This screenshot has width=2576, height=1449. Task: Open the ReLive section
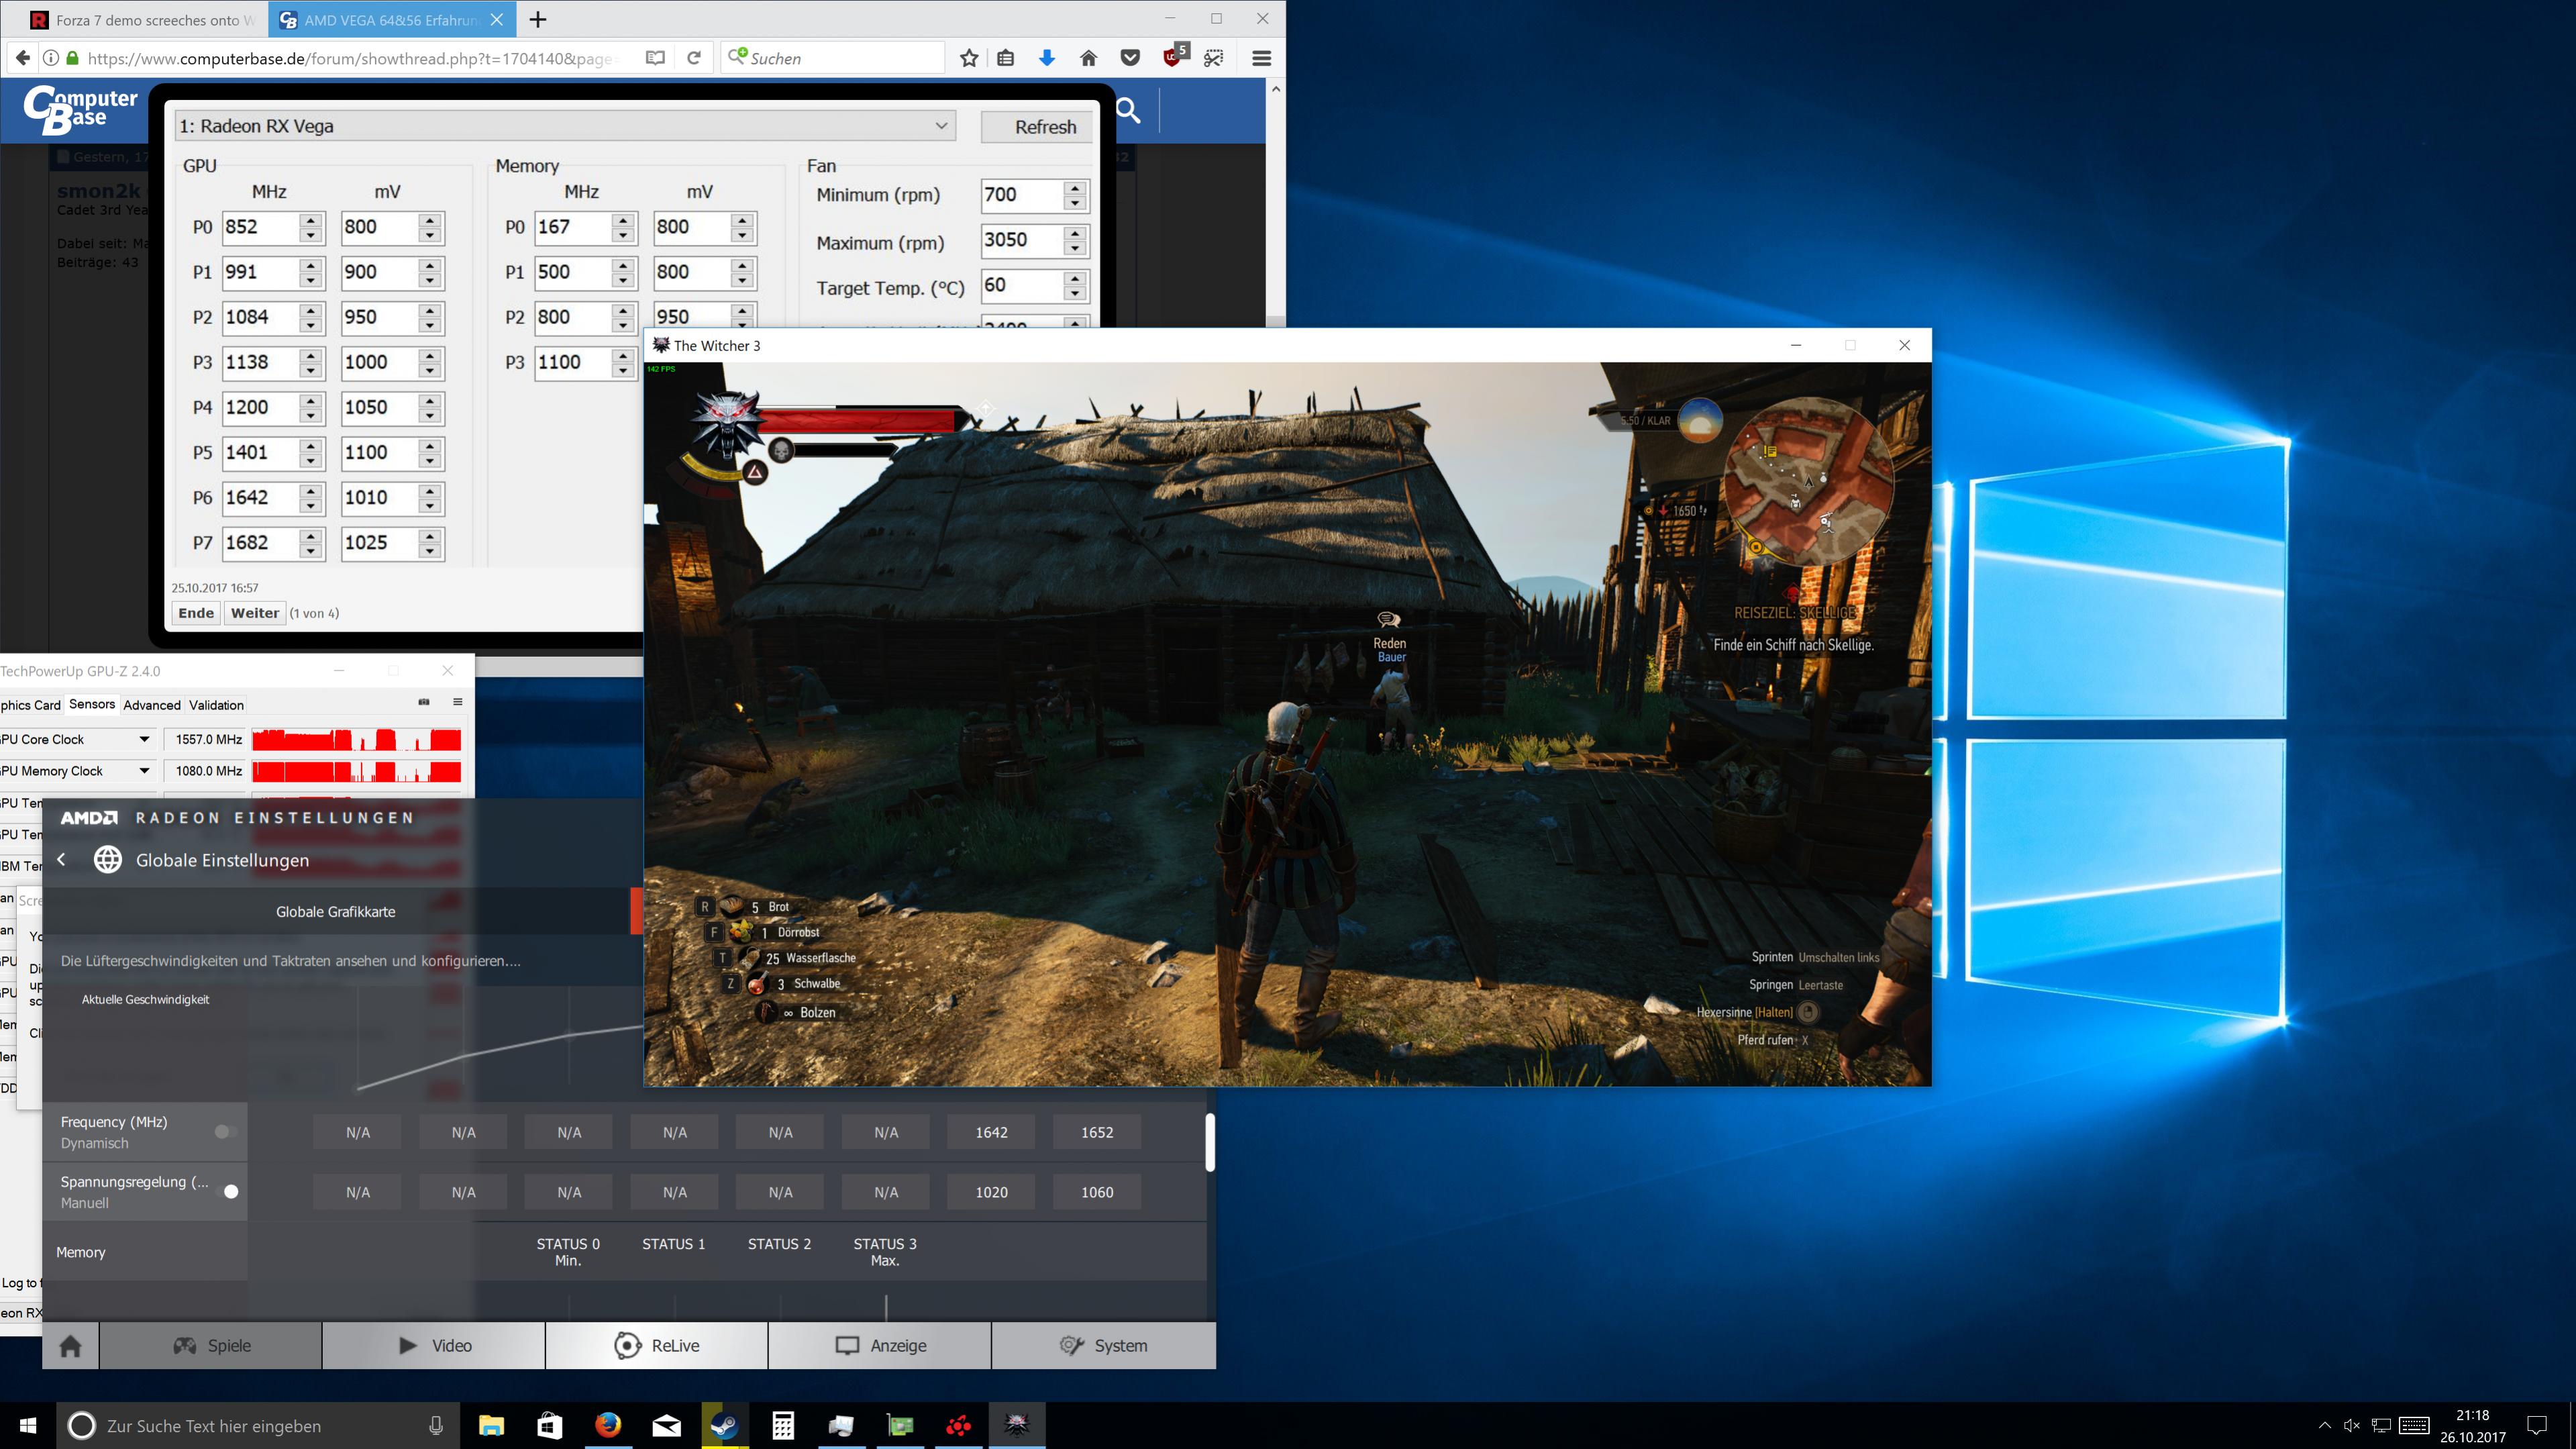point(657,1346)
